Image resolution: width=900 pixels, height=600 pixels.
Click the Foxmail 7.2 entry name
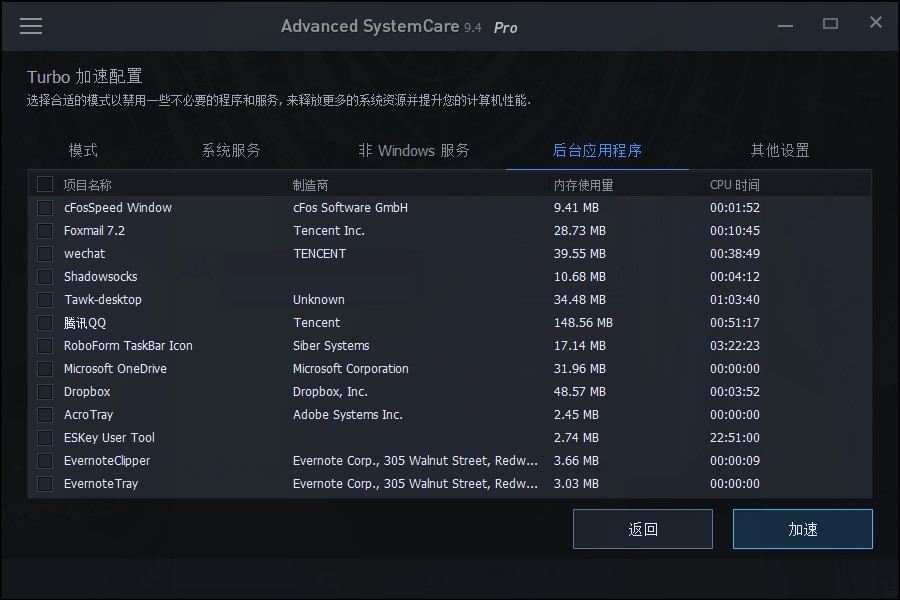(94, 230)
